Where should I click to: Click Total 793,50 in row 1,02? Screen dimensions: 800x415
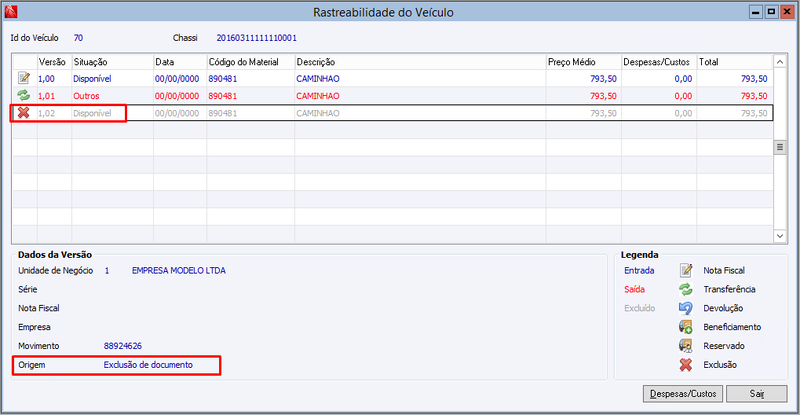click(x=754, y=113)
